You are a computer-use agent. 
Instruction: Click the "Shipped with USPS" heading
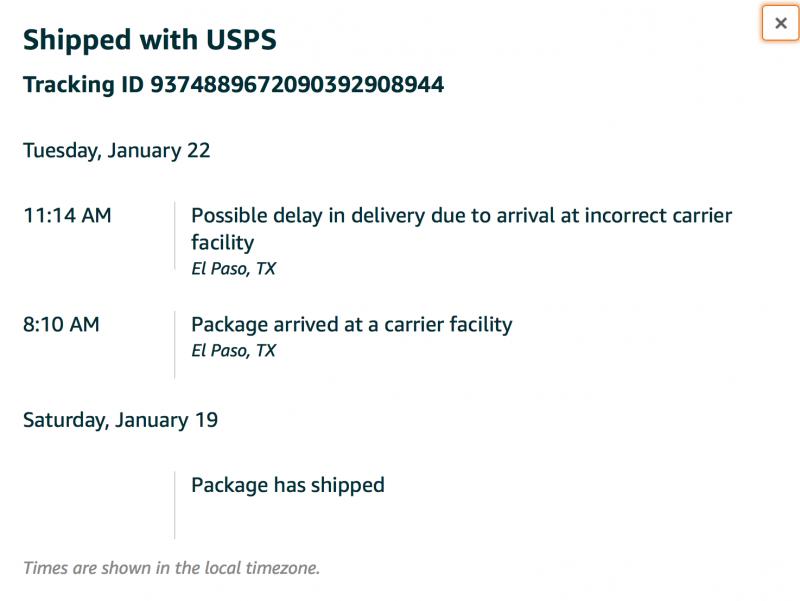click(x=149, y=40)
